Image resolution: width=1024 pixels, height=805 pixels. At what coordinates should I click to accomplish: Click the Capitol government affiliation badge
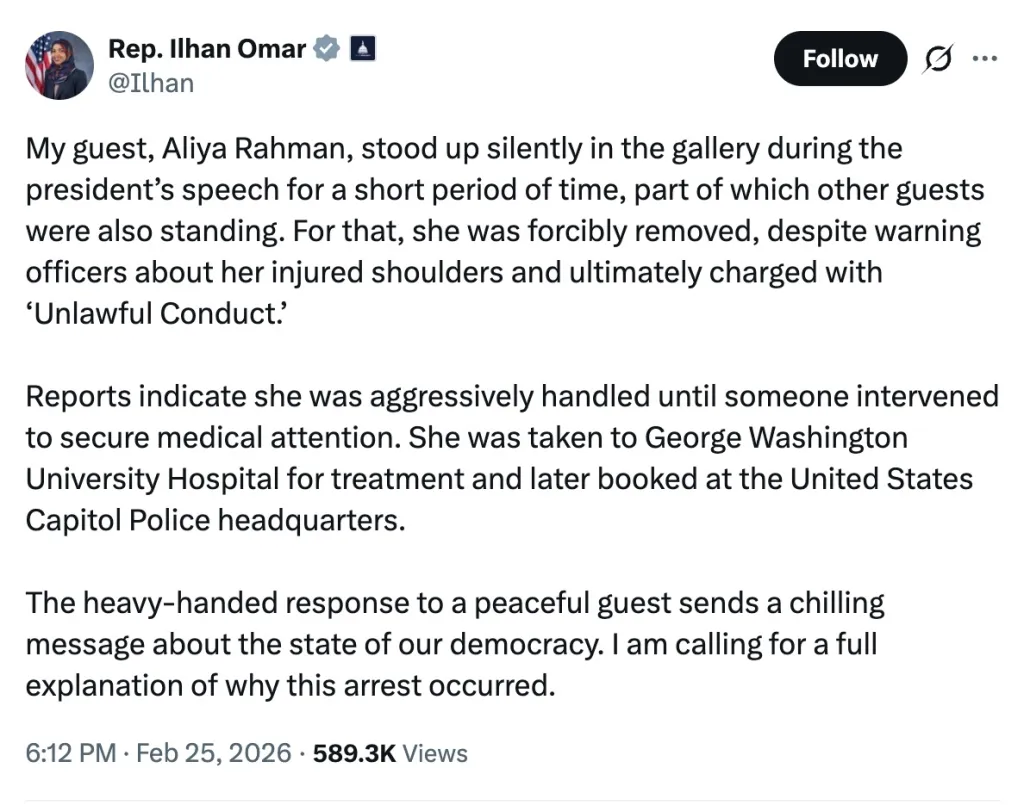click(x=362, y=48)
